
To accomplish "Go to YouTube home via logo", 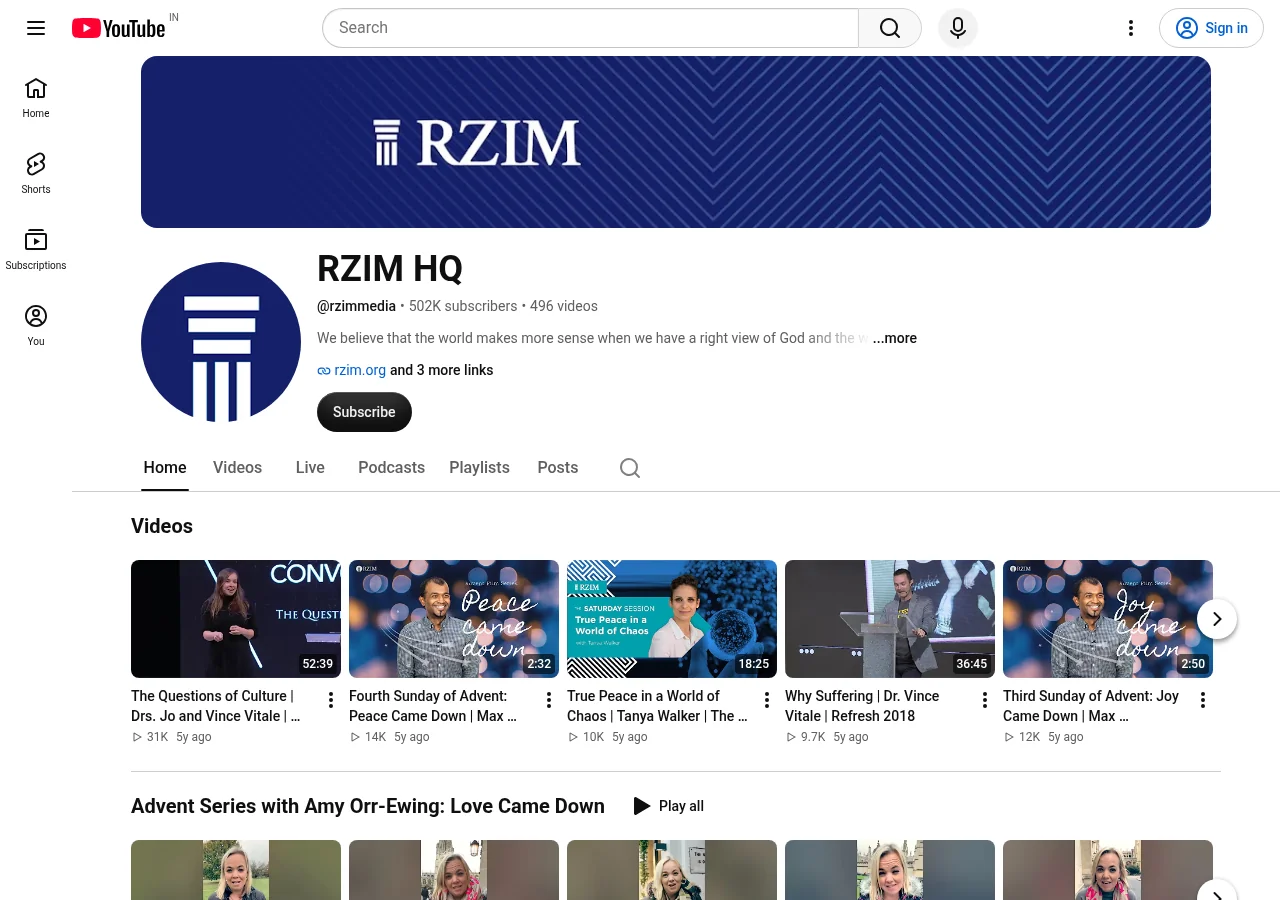I will 118,28.
